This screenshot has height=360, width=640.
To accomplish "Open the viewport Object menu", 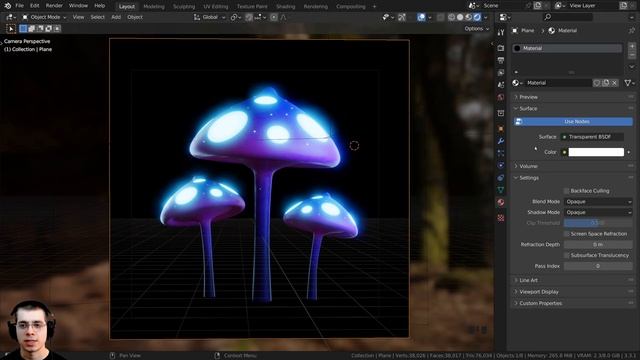I will (135, 17).
